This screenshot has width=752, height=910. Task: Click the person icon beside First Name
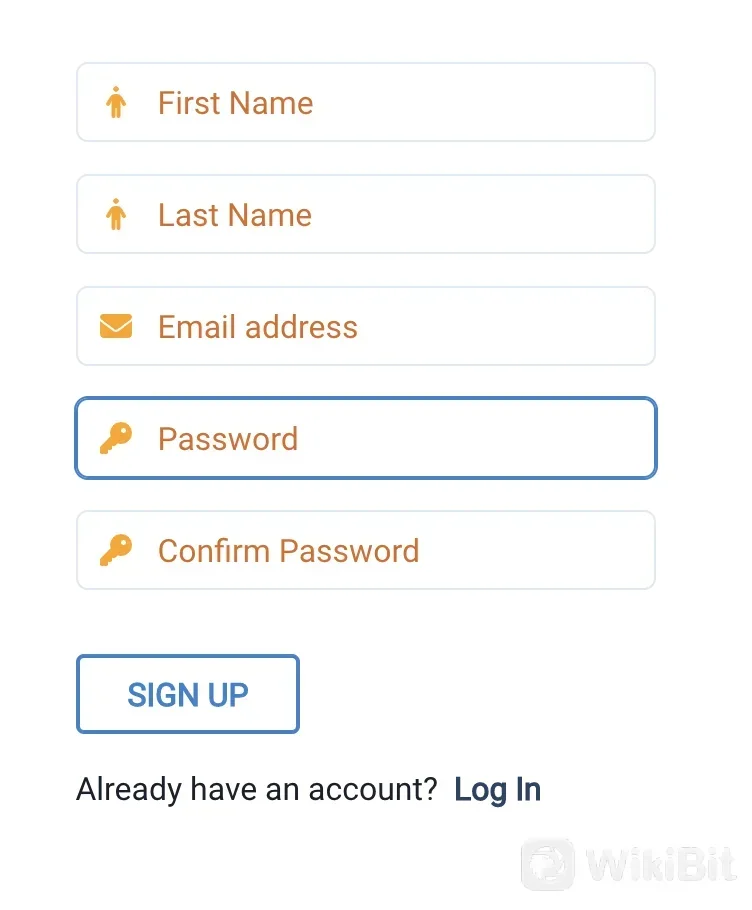pos(116,102)
